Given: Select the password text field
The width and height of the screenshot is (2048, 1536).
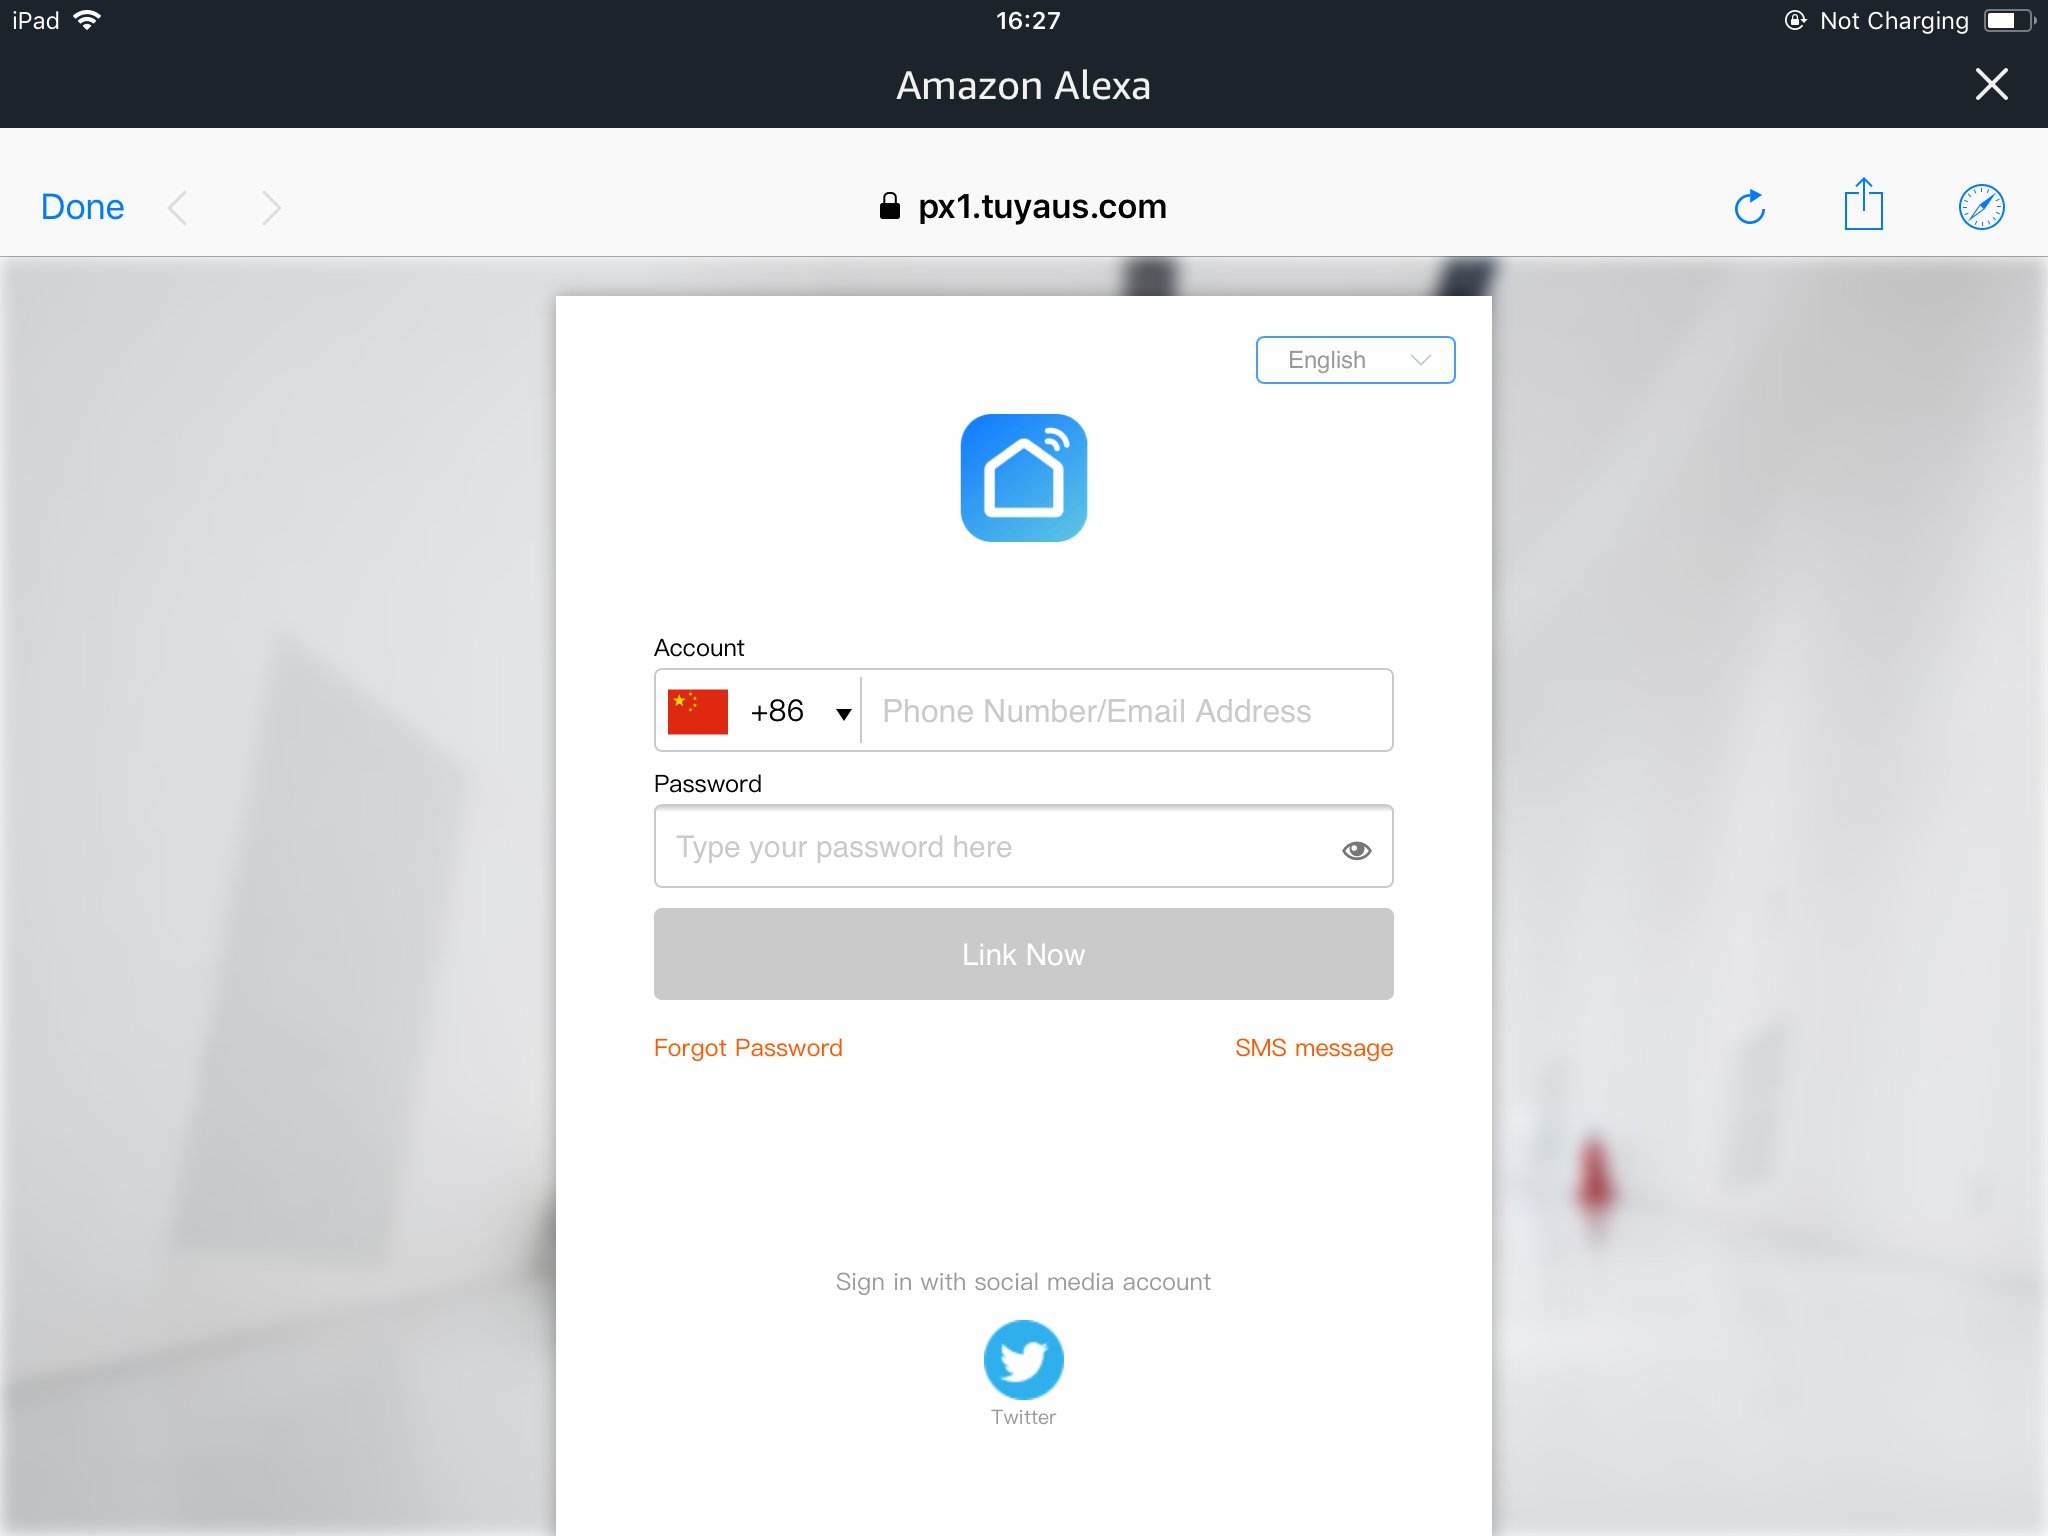Looking at the screenshot, I should (x=1022, y=845).
